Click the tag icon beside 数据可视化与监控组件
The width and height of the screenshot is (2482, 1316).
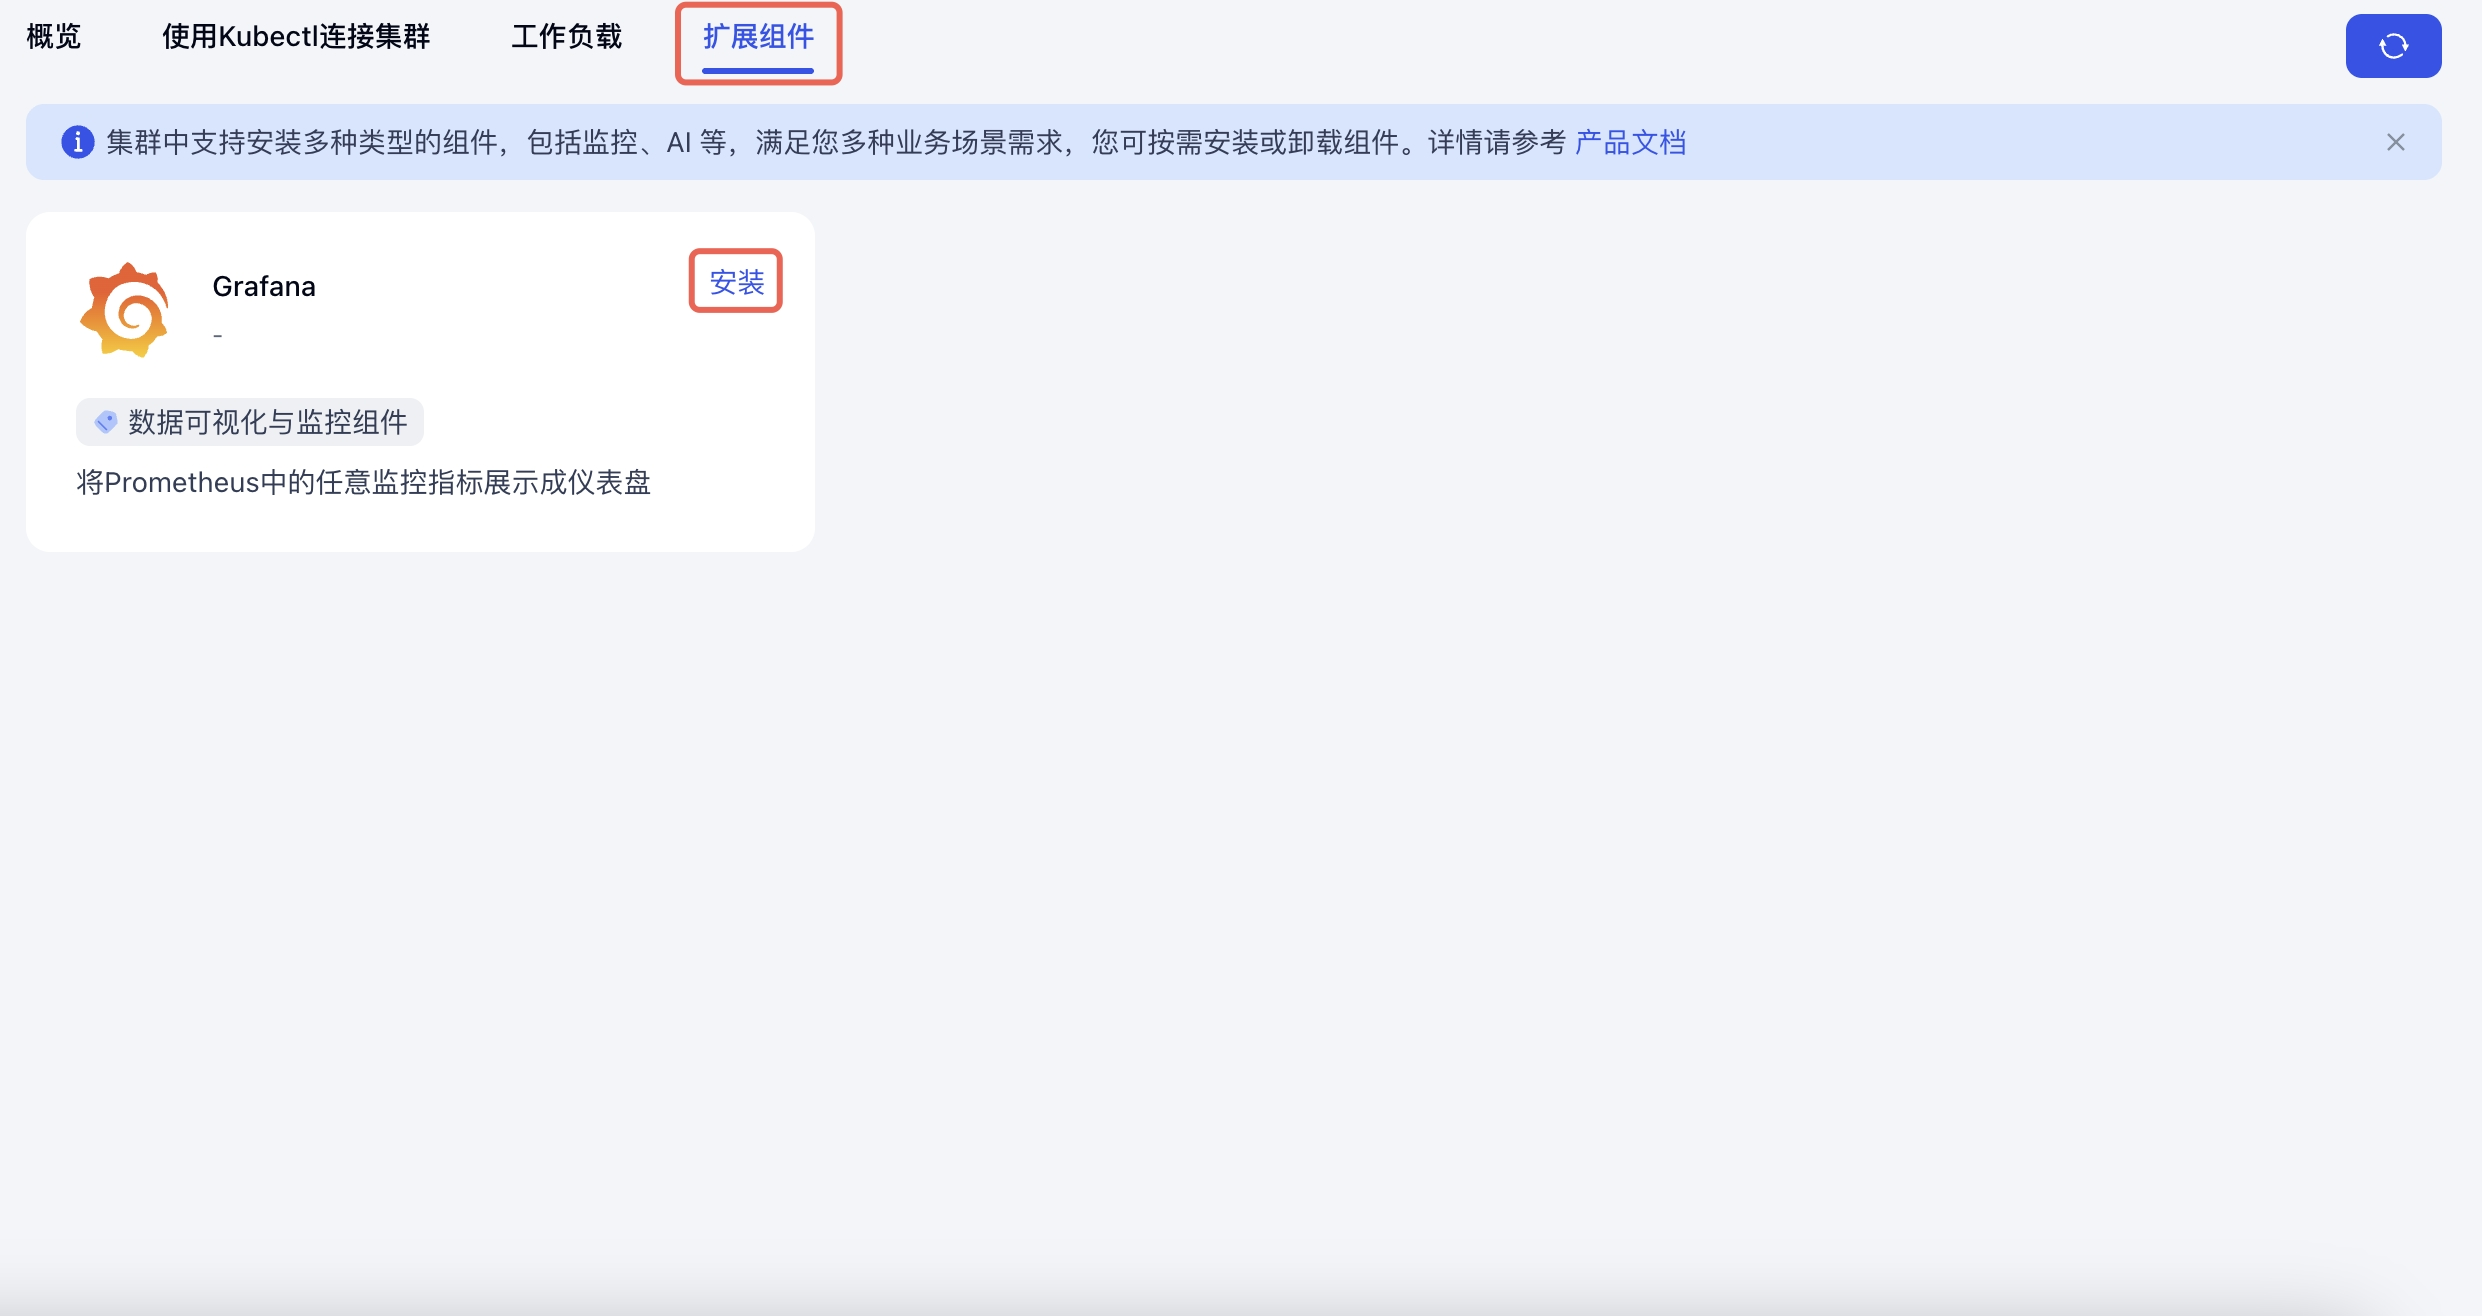[105, 422]
